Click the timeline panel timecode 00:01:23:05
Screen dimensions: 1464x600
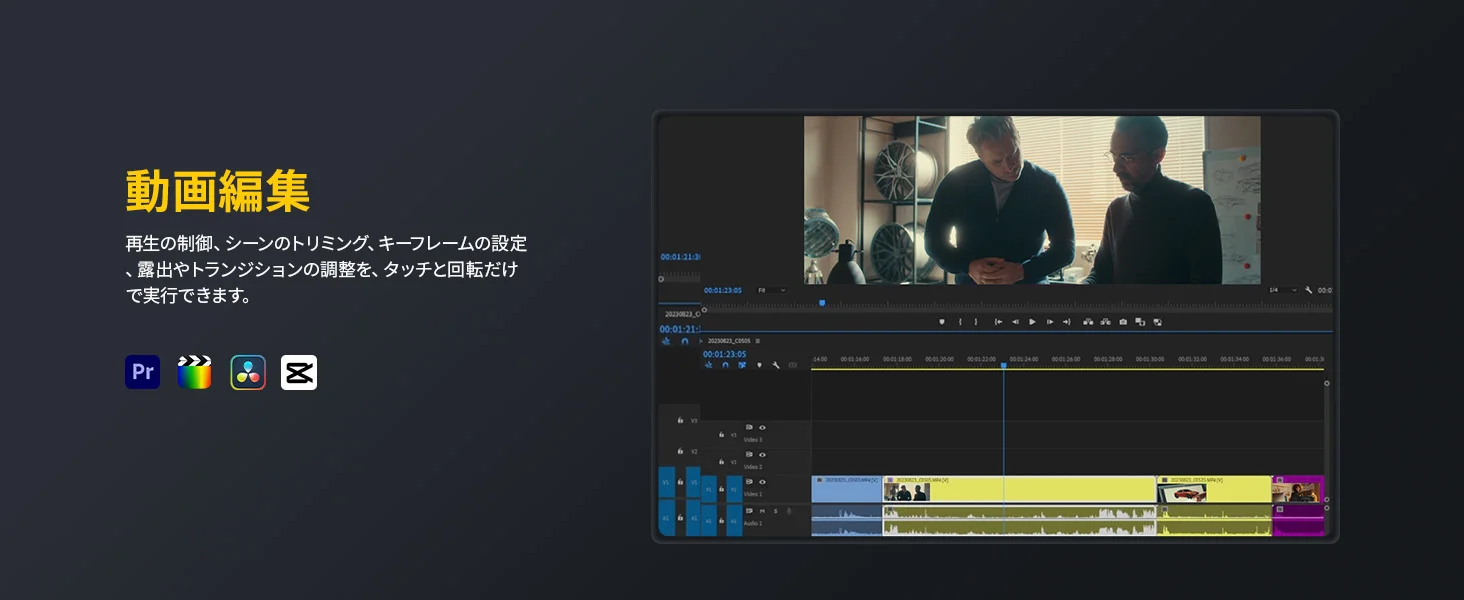tap(724, 354)
